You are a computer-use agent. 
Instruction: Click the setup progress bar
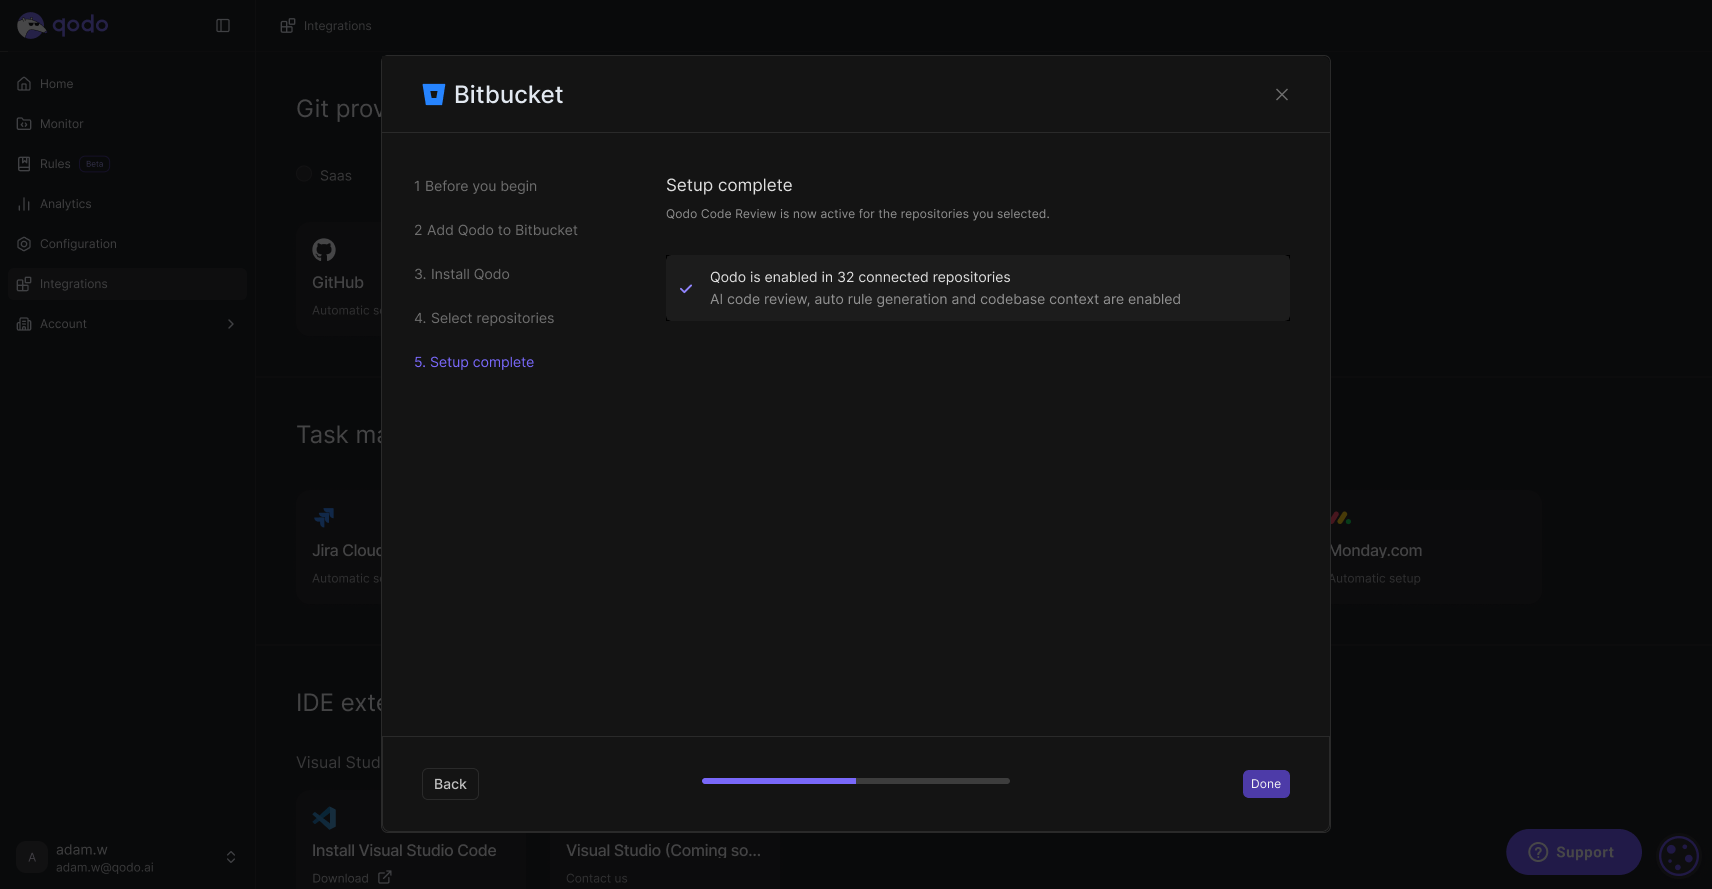tap(856, 781)
